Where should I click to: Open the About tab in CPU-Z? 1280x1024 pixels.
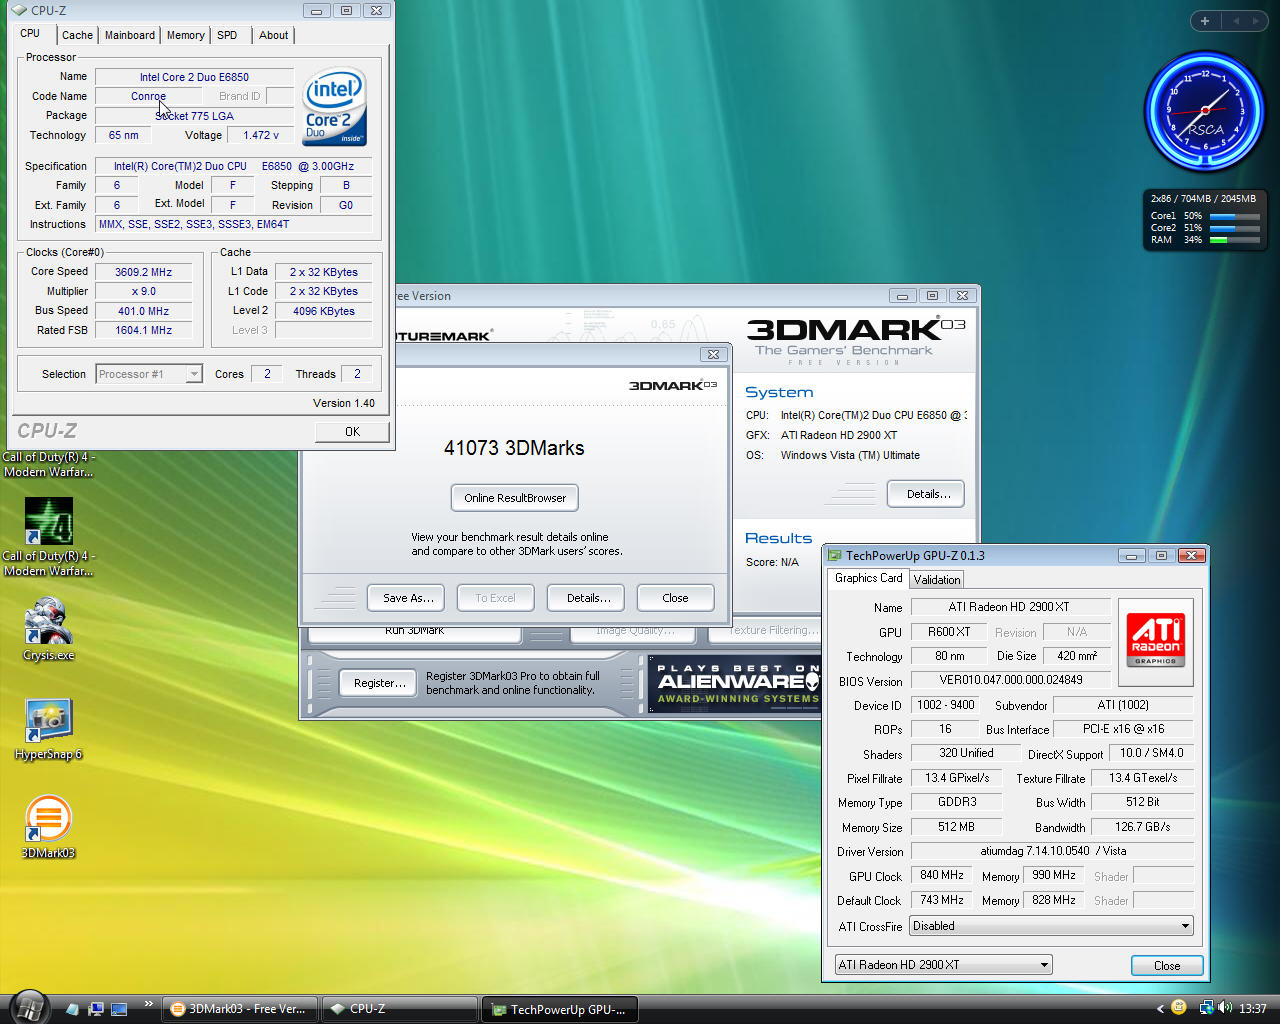[274, 35]
